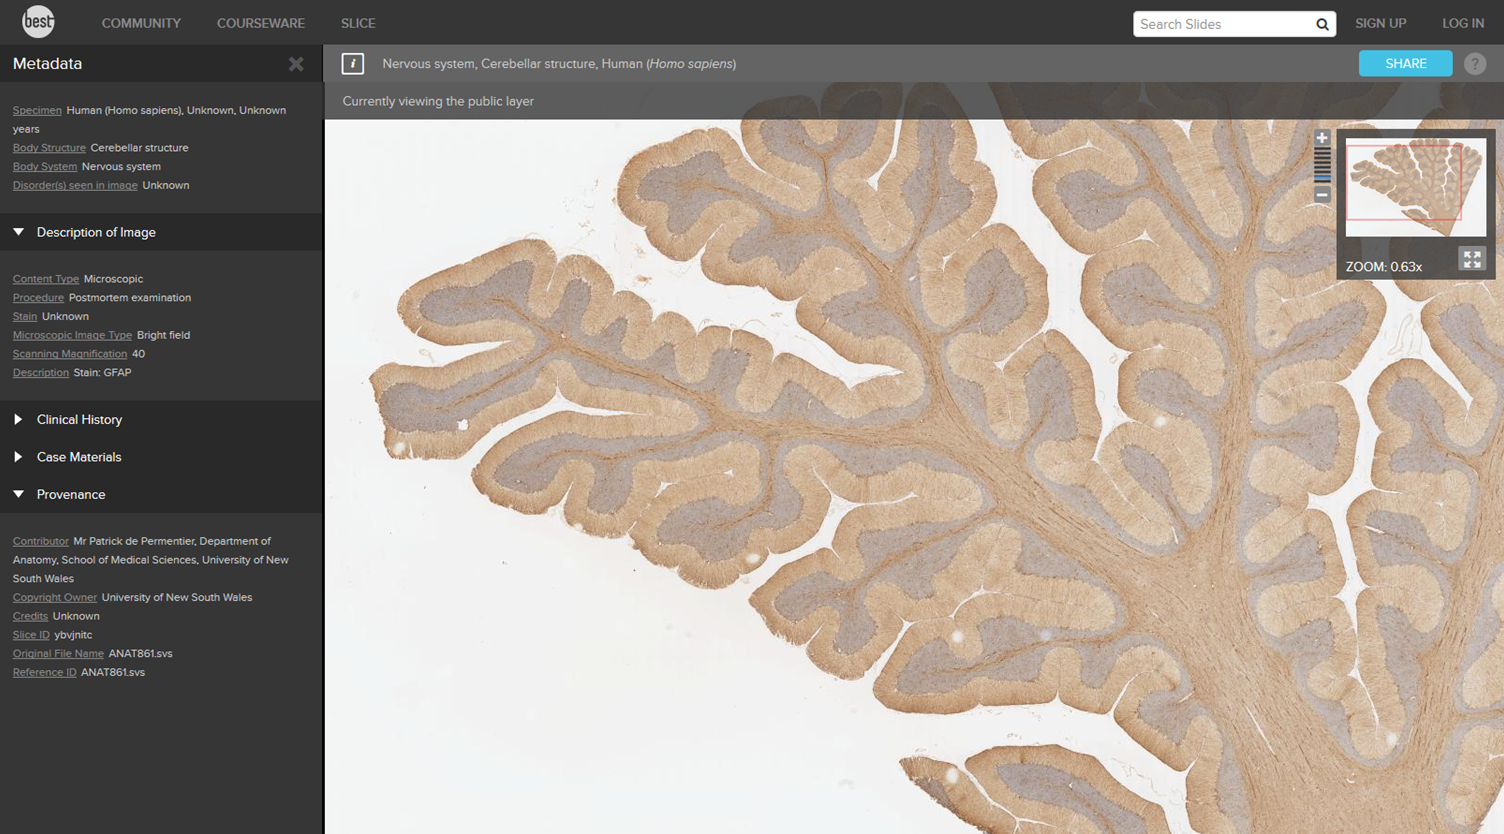This screenshot has height=834, width=1504.
Task: Click the Disorder(s) seen in image label
Action: (x=75, y=185)
